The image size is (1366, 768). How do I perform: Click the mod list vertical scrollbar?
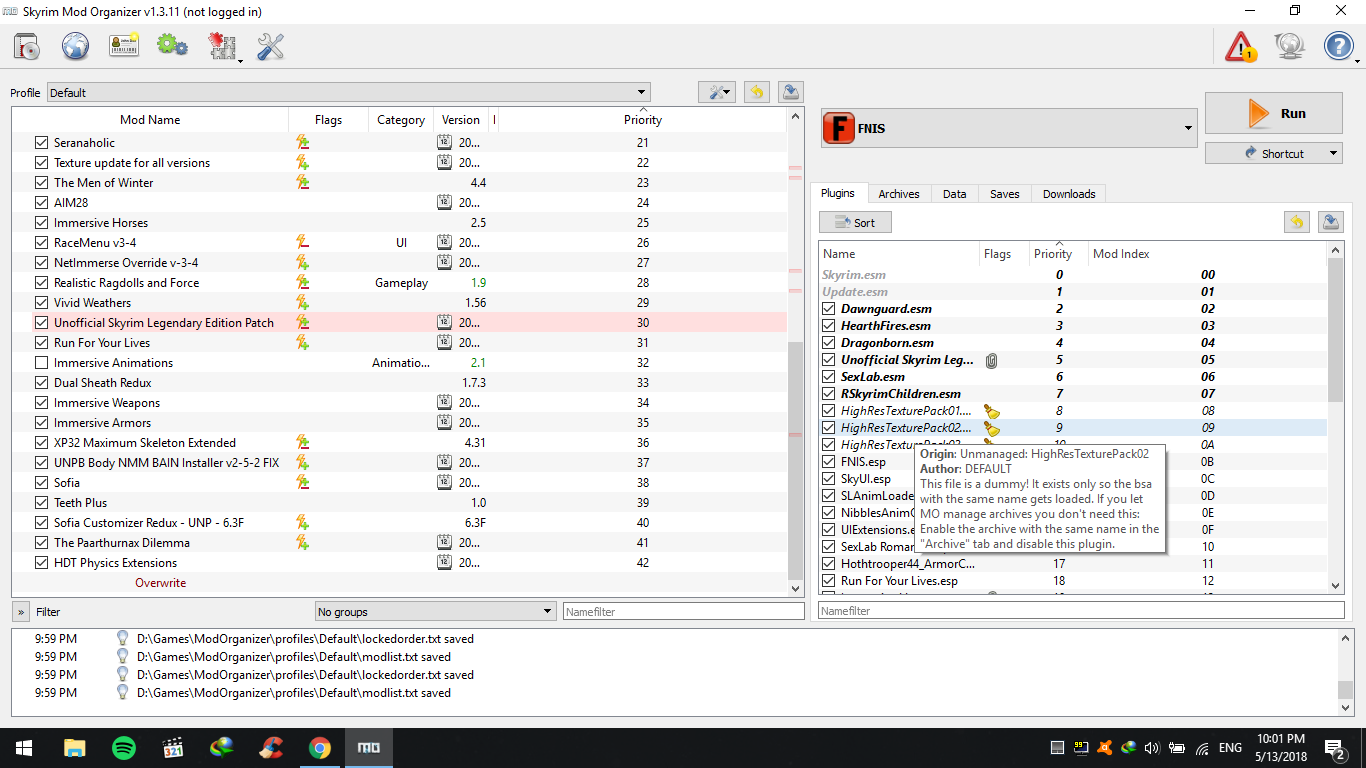796,350
